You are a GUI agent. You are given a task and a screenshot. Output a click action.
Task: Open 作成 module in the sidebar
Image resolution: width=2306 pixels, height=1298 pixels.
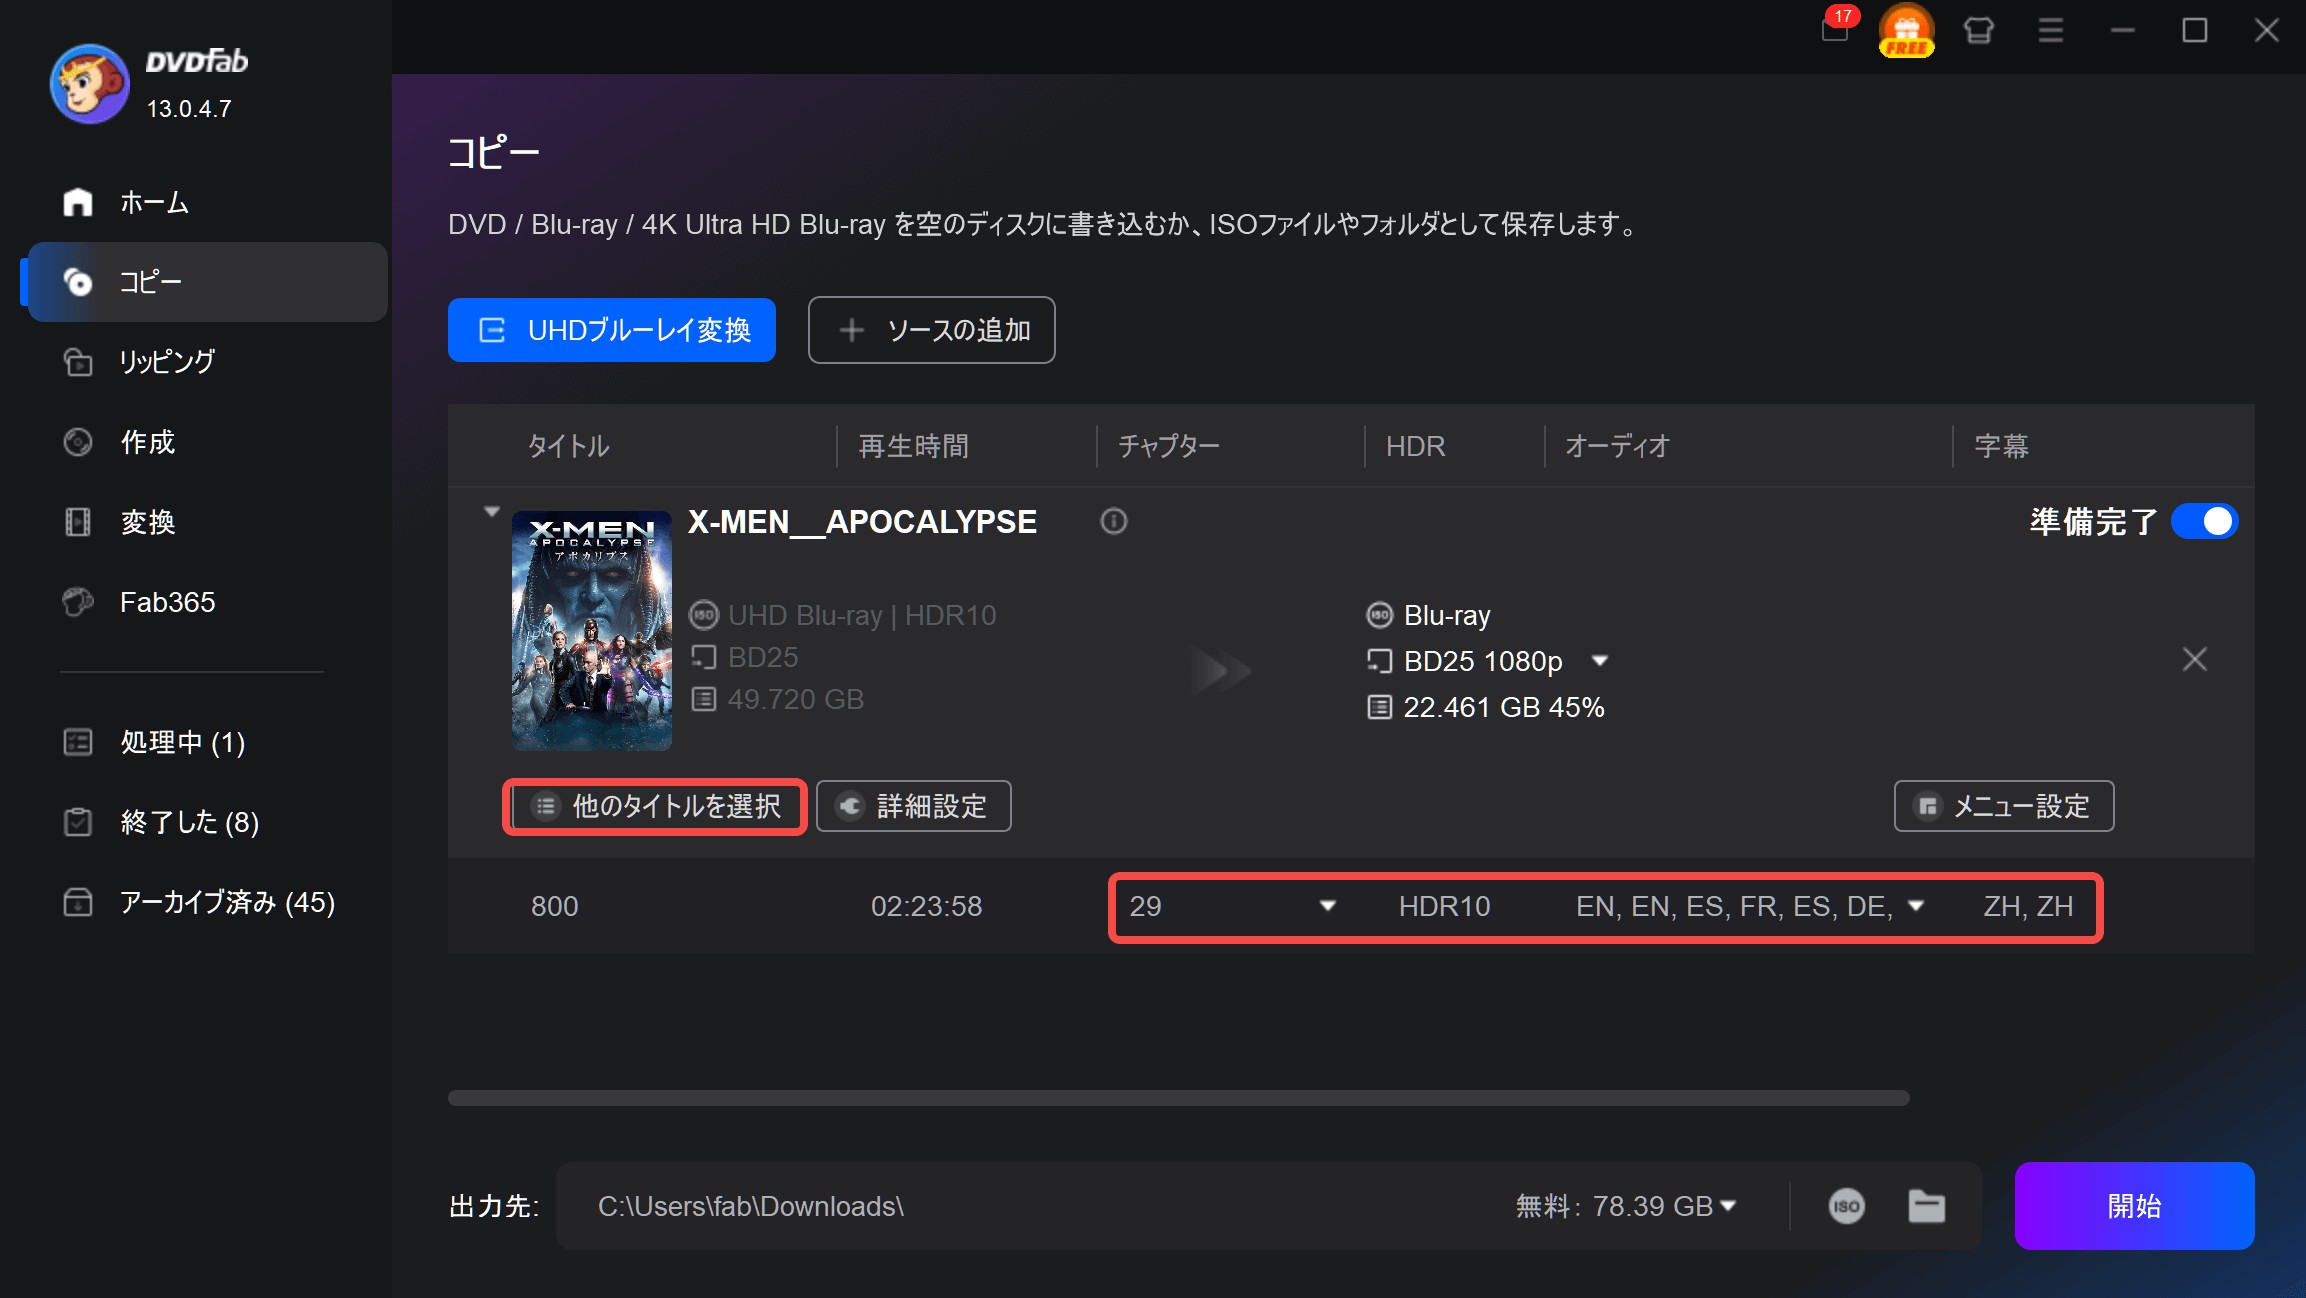tap(207, 442)
